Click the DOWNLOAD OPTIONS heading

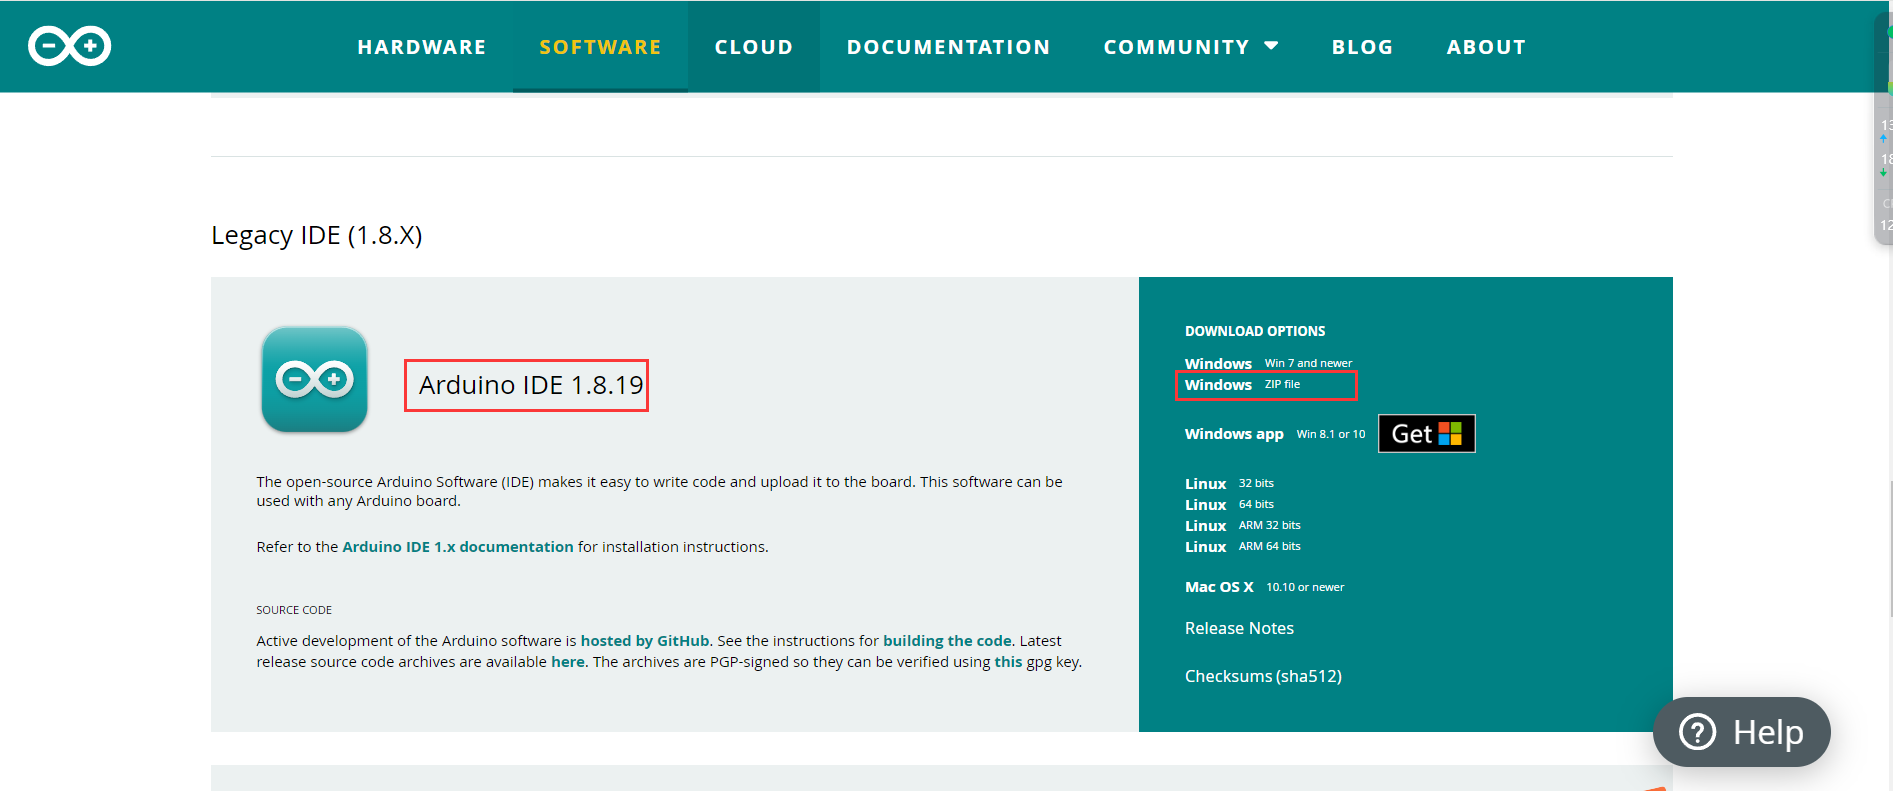[1255, 331]
